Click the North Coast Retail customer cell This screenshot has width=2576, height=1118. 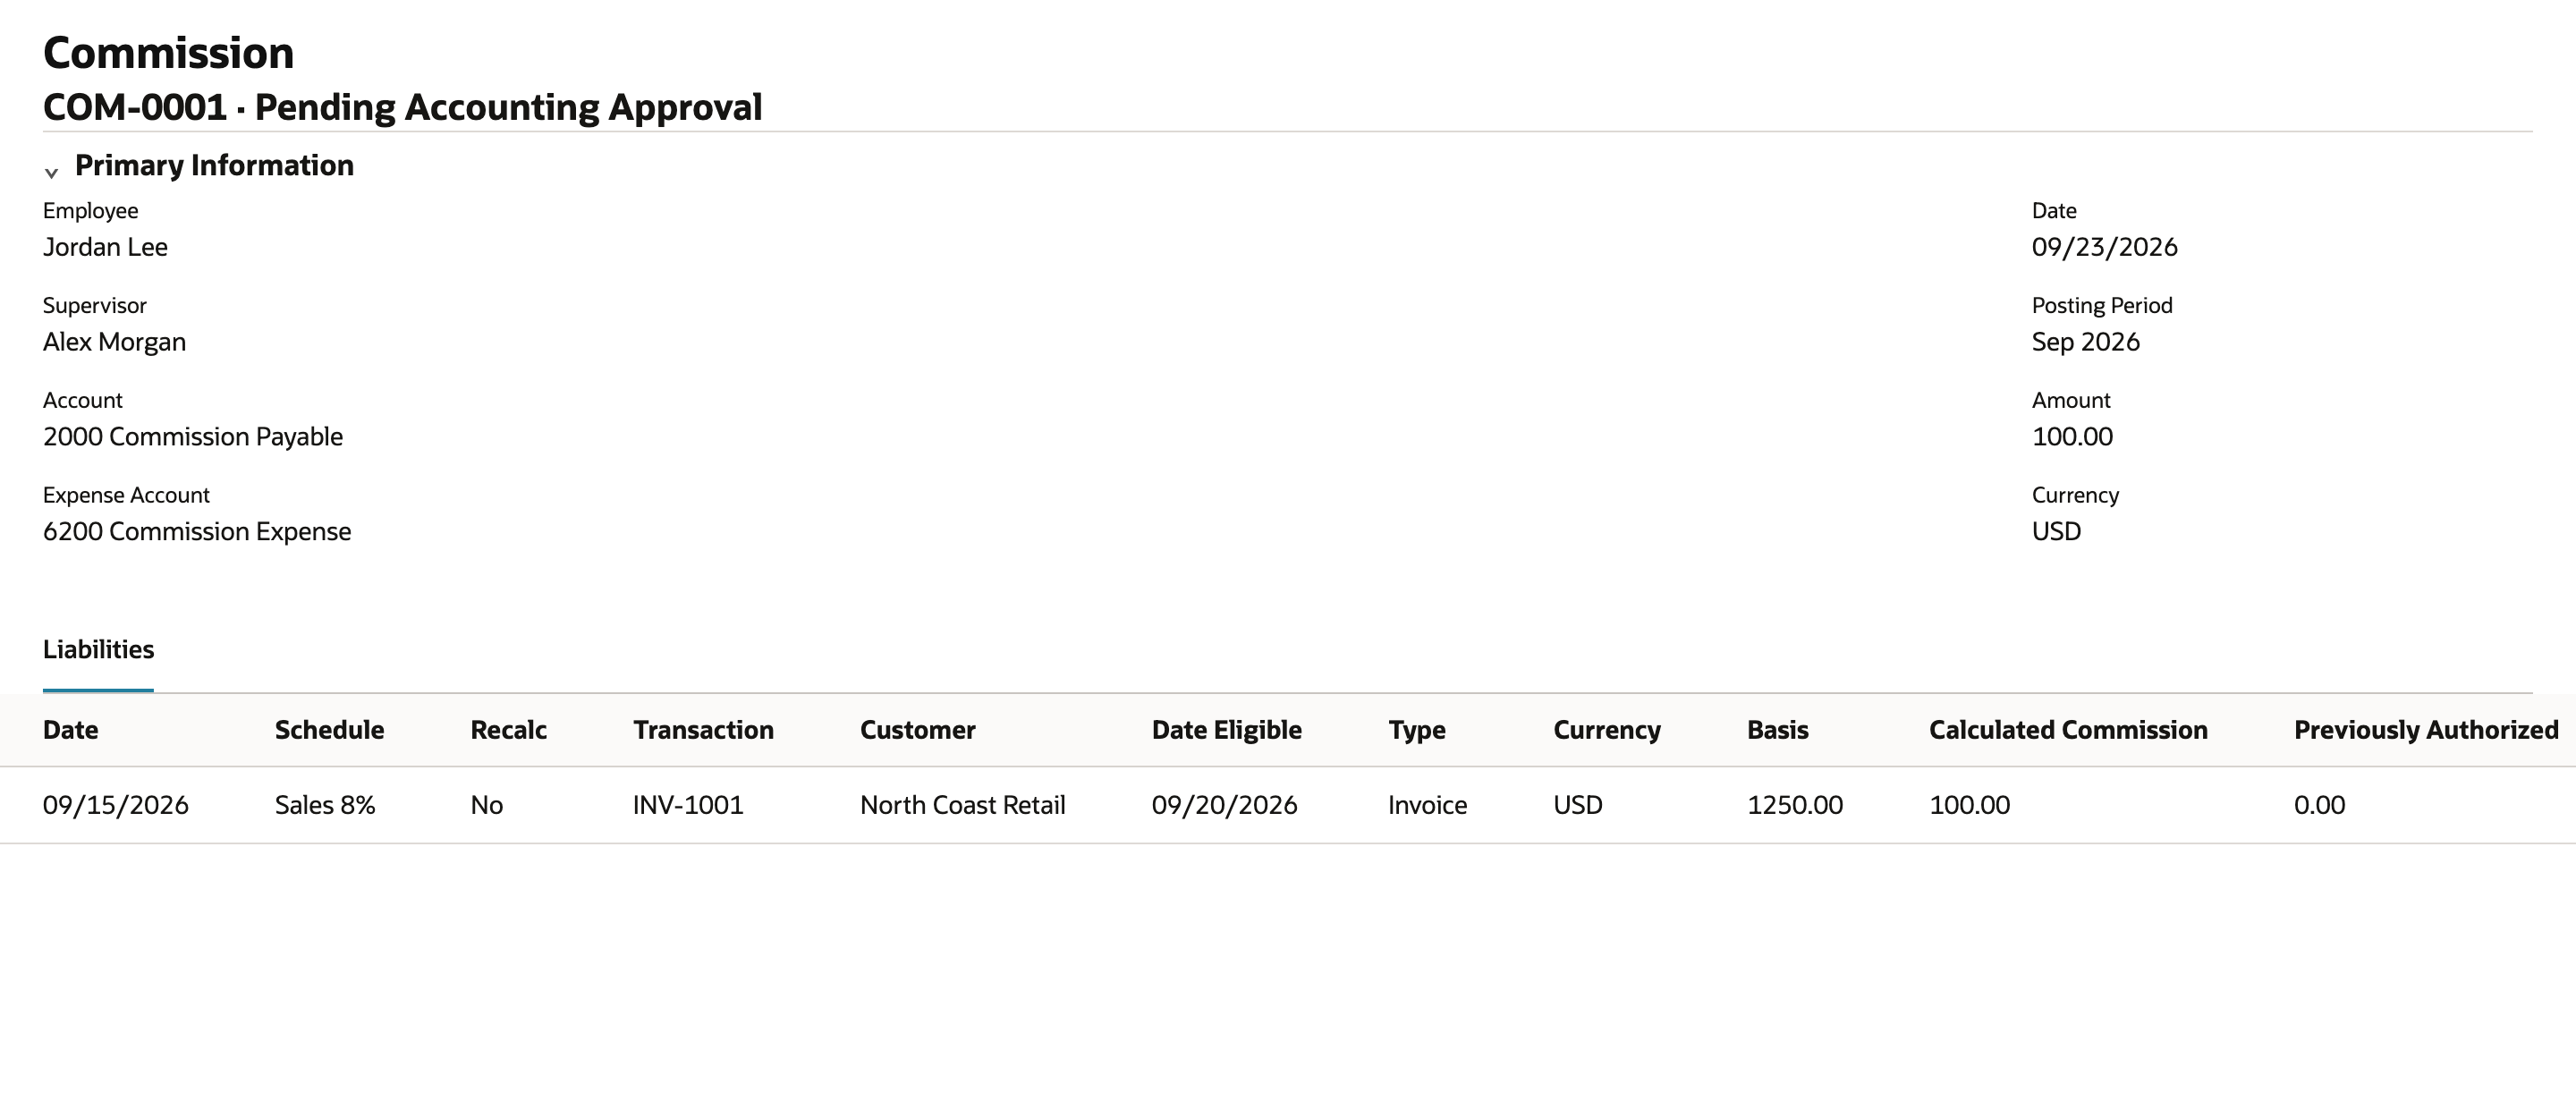click(962, 805)
